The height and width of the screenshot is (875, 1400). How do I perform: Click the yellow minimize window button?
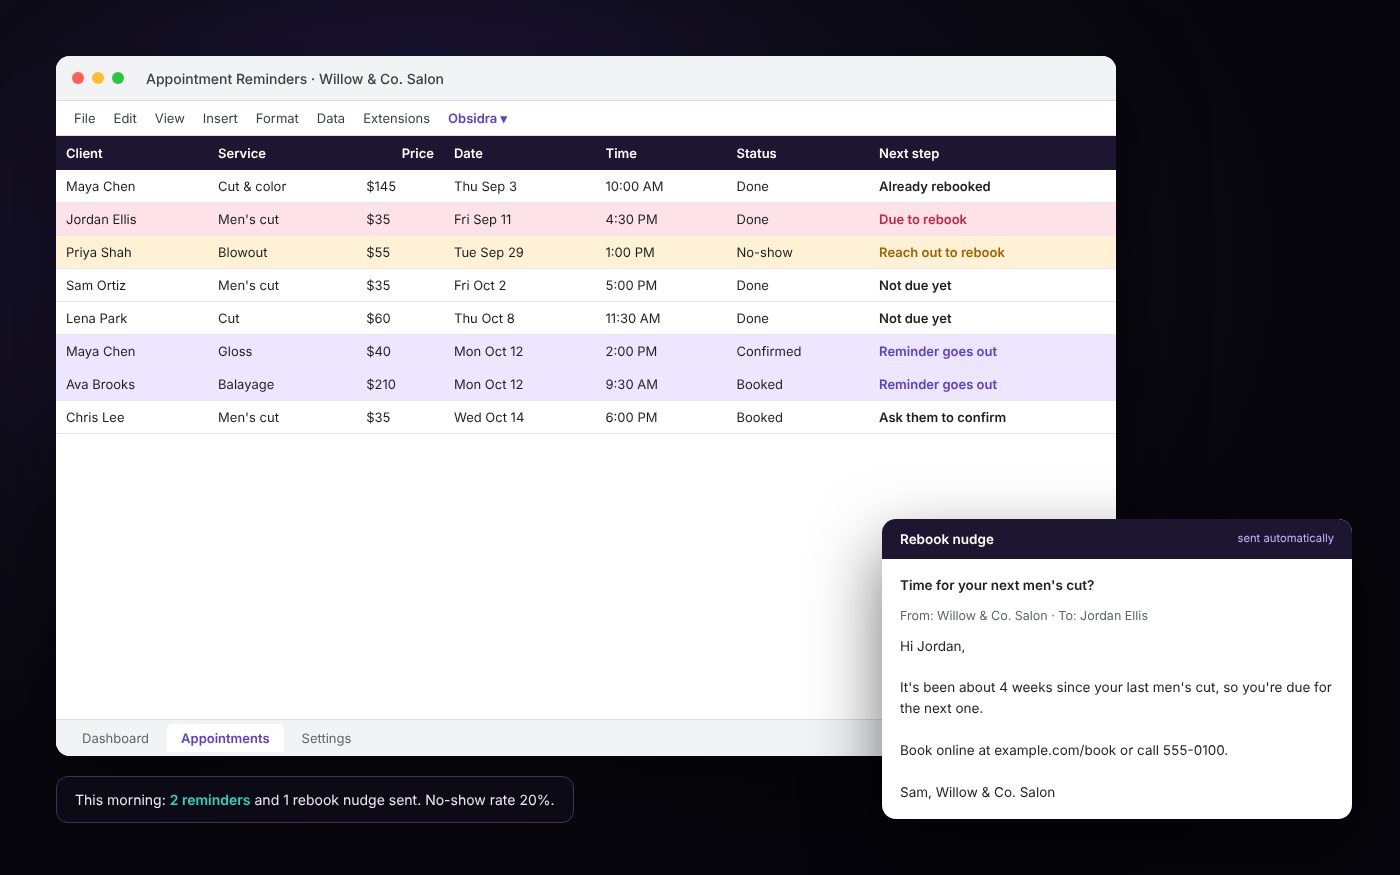pyautogui.click(x=98, y=78)
